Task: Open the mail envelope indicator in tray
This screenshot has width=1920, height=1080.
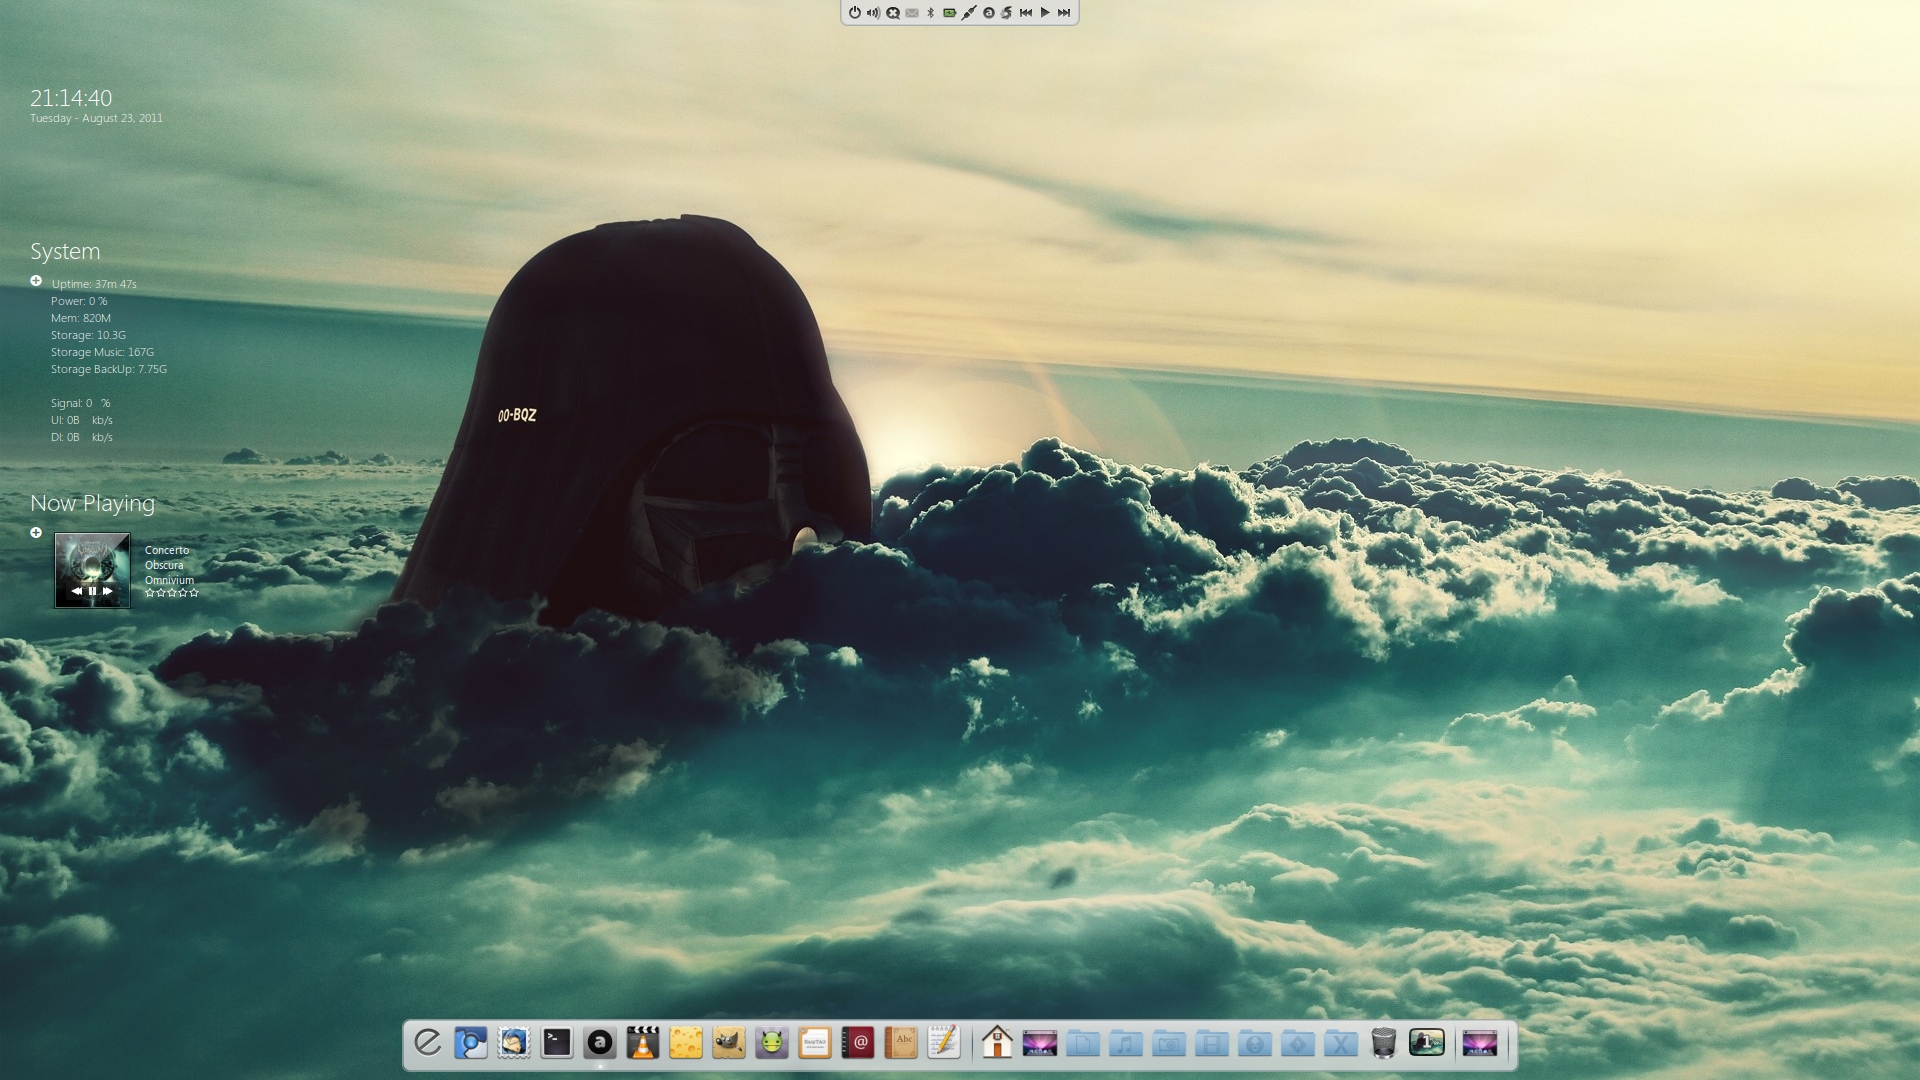Action: click(912, 13)
